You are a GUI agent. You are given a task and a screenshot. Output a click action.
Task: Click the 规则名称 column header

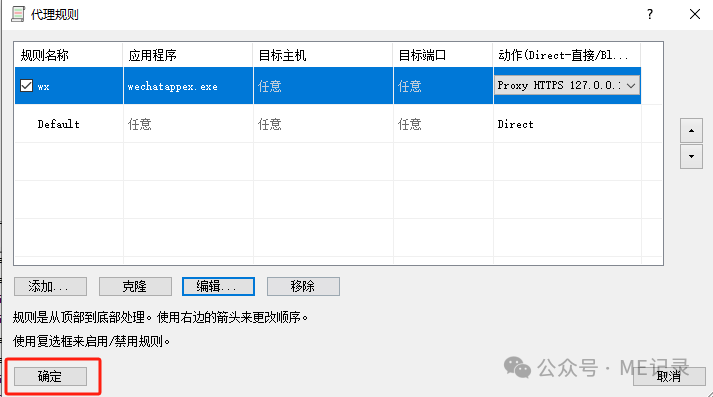[x=68, y=55]
